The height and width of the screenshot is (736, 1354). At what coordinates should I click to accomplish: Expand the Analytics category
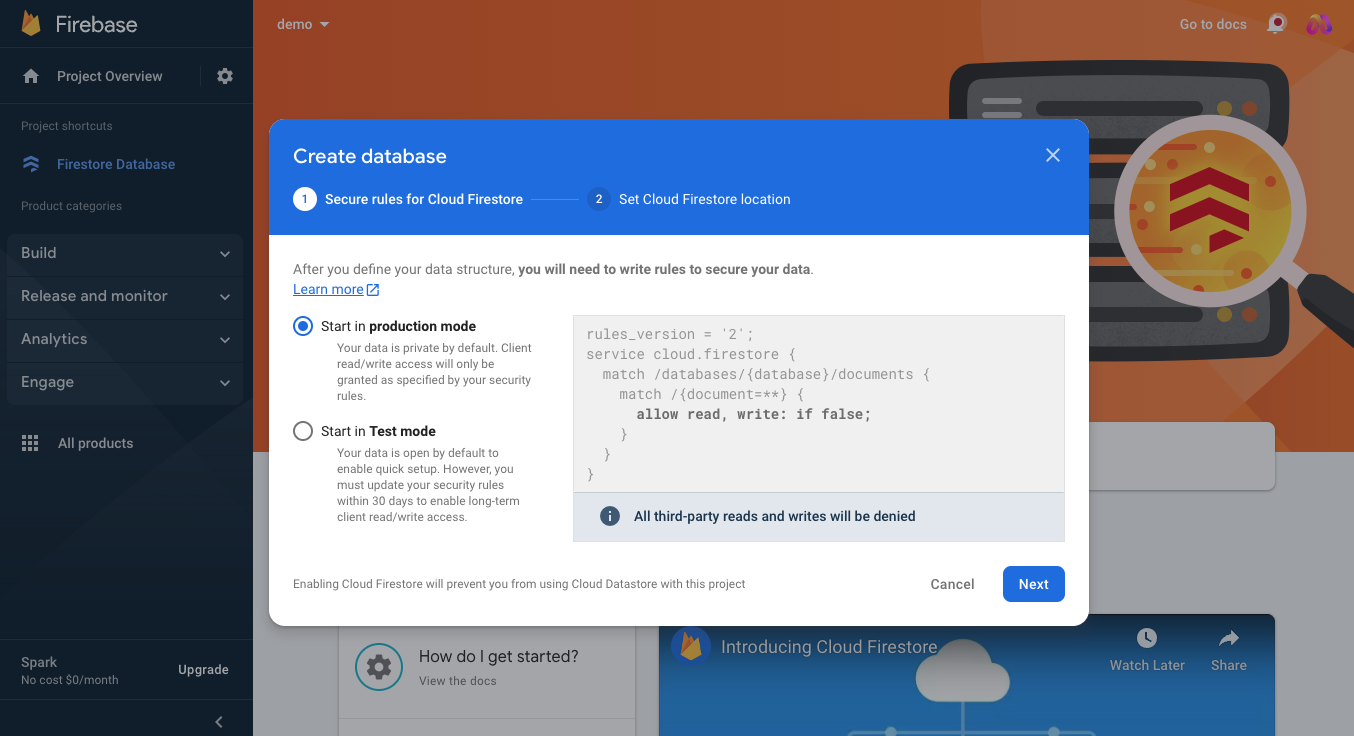pos(125,339)
